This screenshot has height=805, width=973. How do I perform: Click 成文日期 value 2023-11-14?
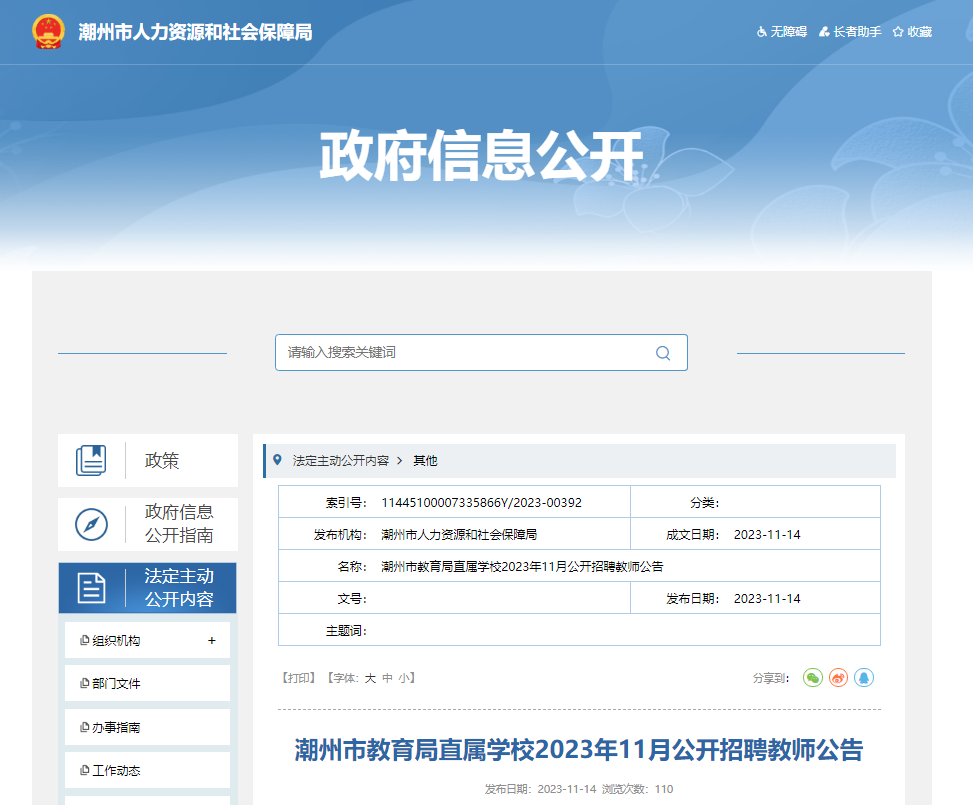(x=767, y=534)
